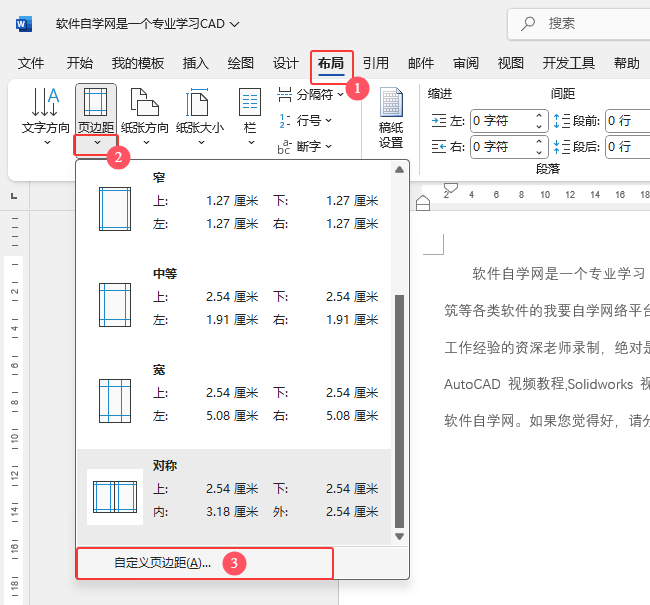Screen dimensions: 650x605
Task: Open the document title dropdown chevron
Action: click(235, 24)
